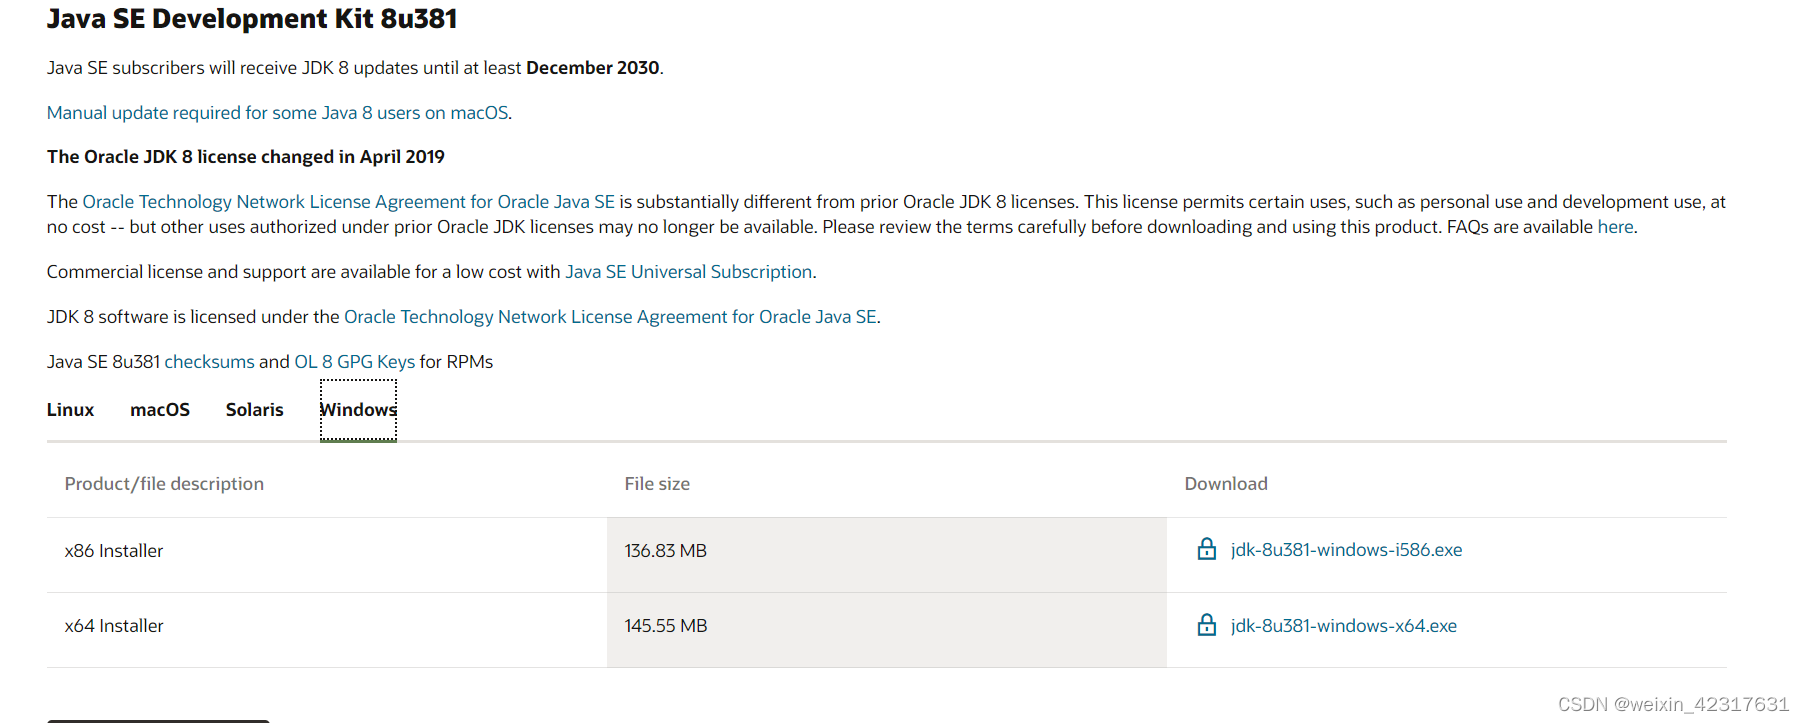Screen dimensions: 1805x723
Task: Click the 'x64 Installer' row description
Action: 114,626
